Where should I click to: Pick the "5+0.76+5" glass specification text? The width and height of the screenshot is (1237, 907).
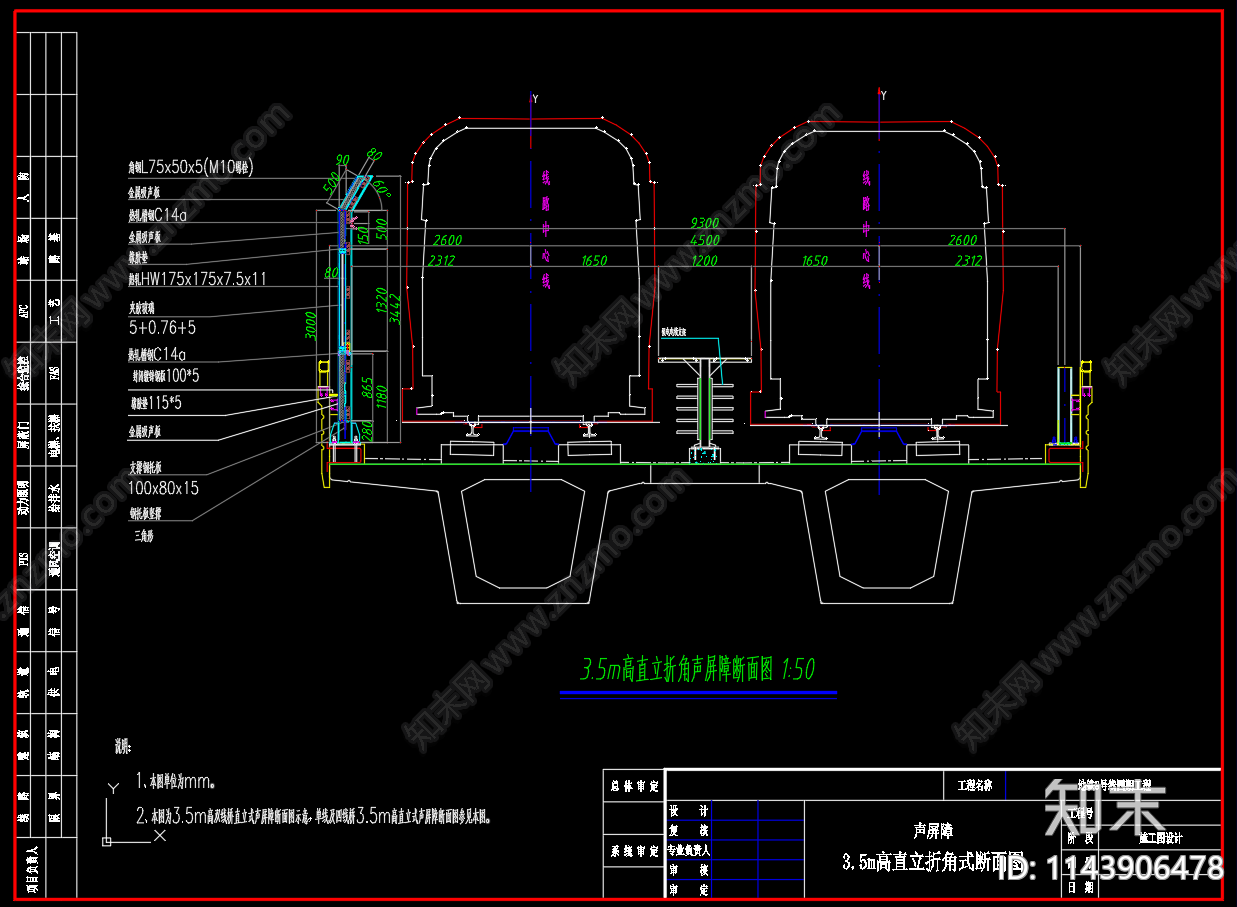[x=162, y=327]
